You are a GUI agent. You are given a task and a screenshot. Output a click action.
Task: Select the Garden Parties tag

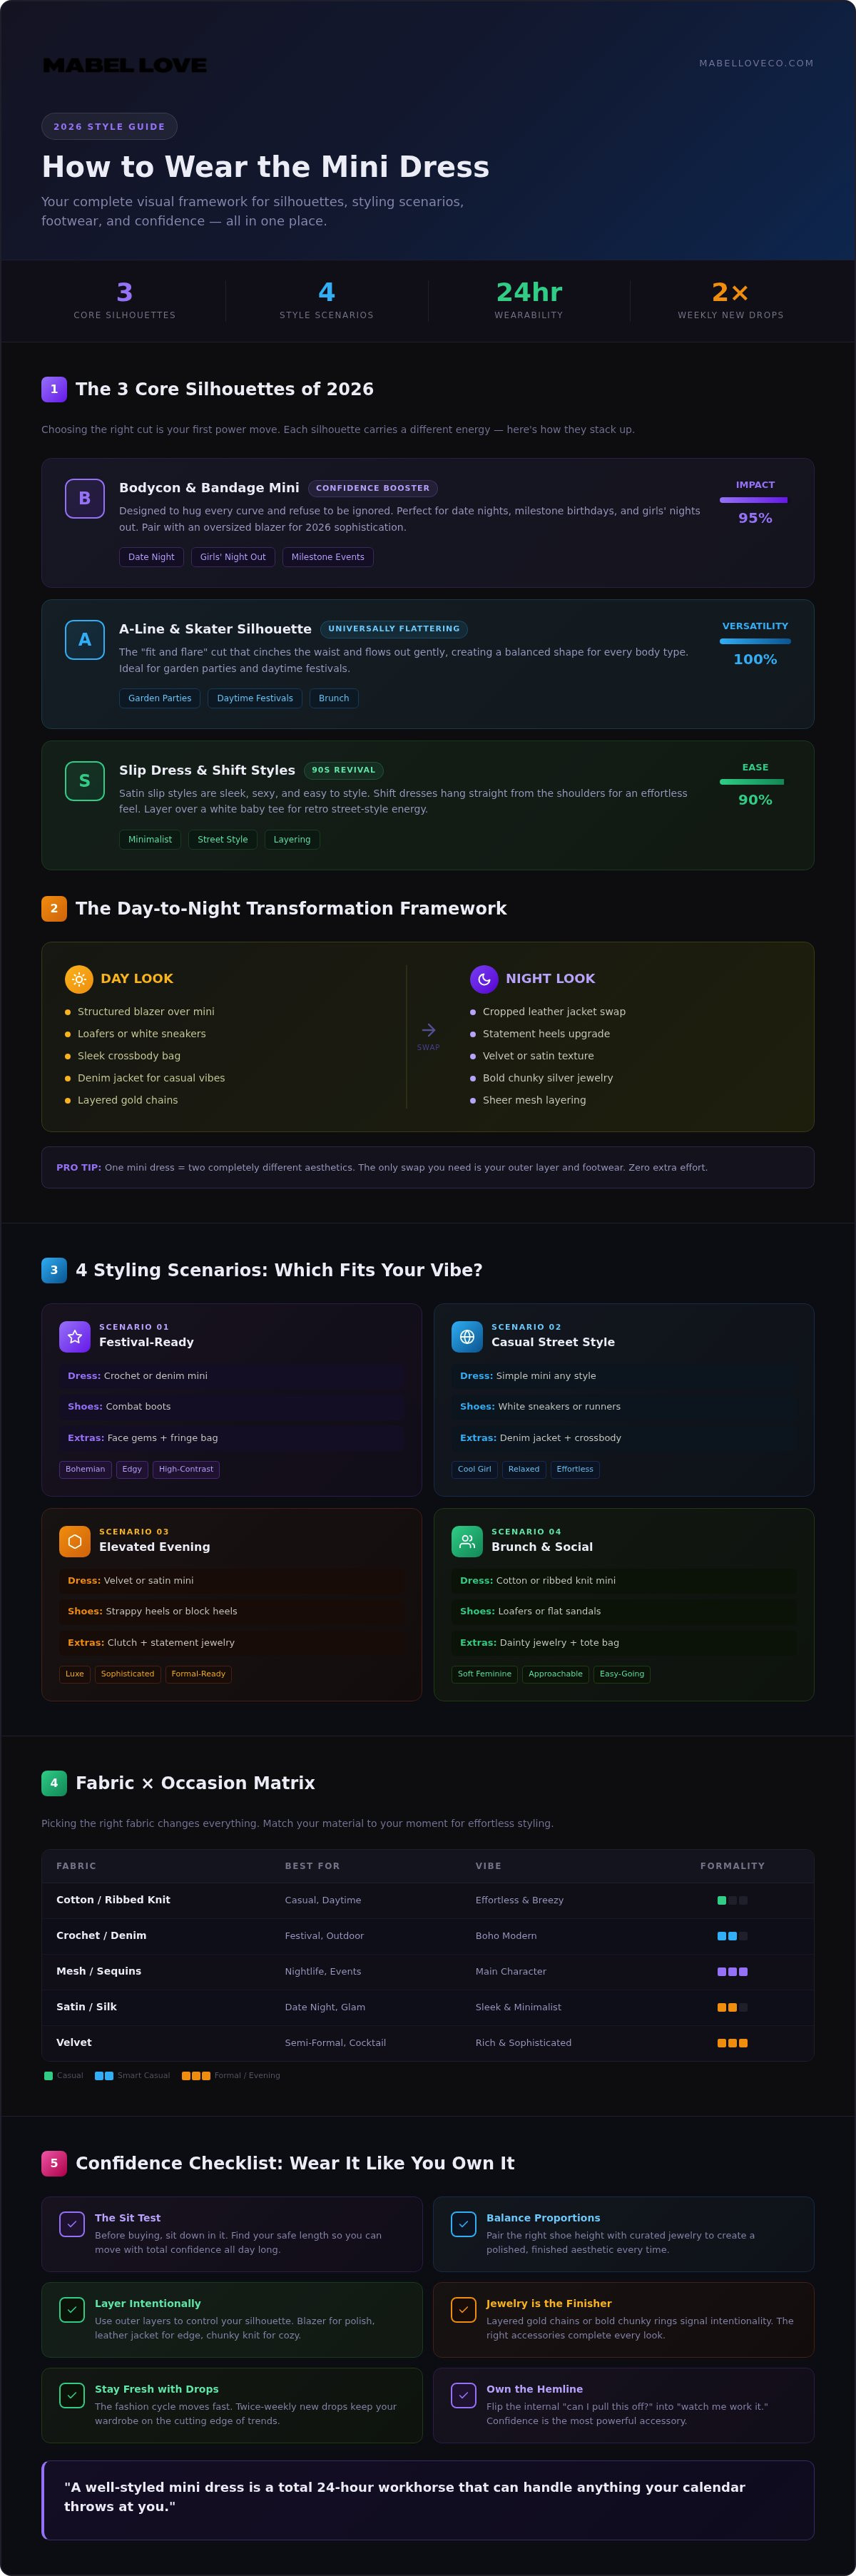click(x=160, y=698)
